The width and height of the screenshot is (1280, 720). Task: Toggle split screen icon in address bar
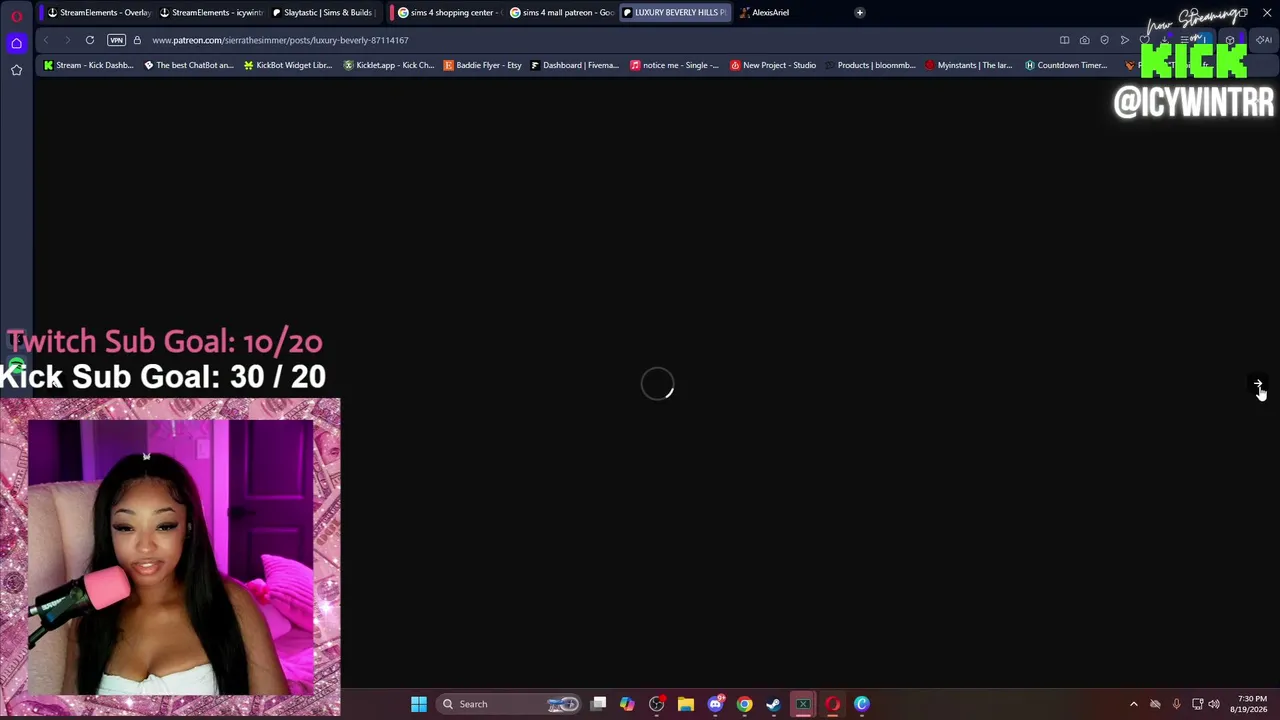point(1064,40)
